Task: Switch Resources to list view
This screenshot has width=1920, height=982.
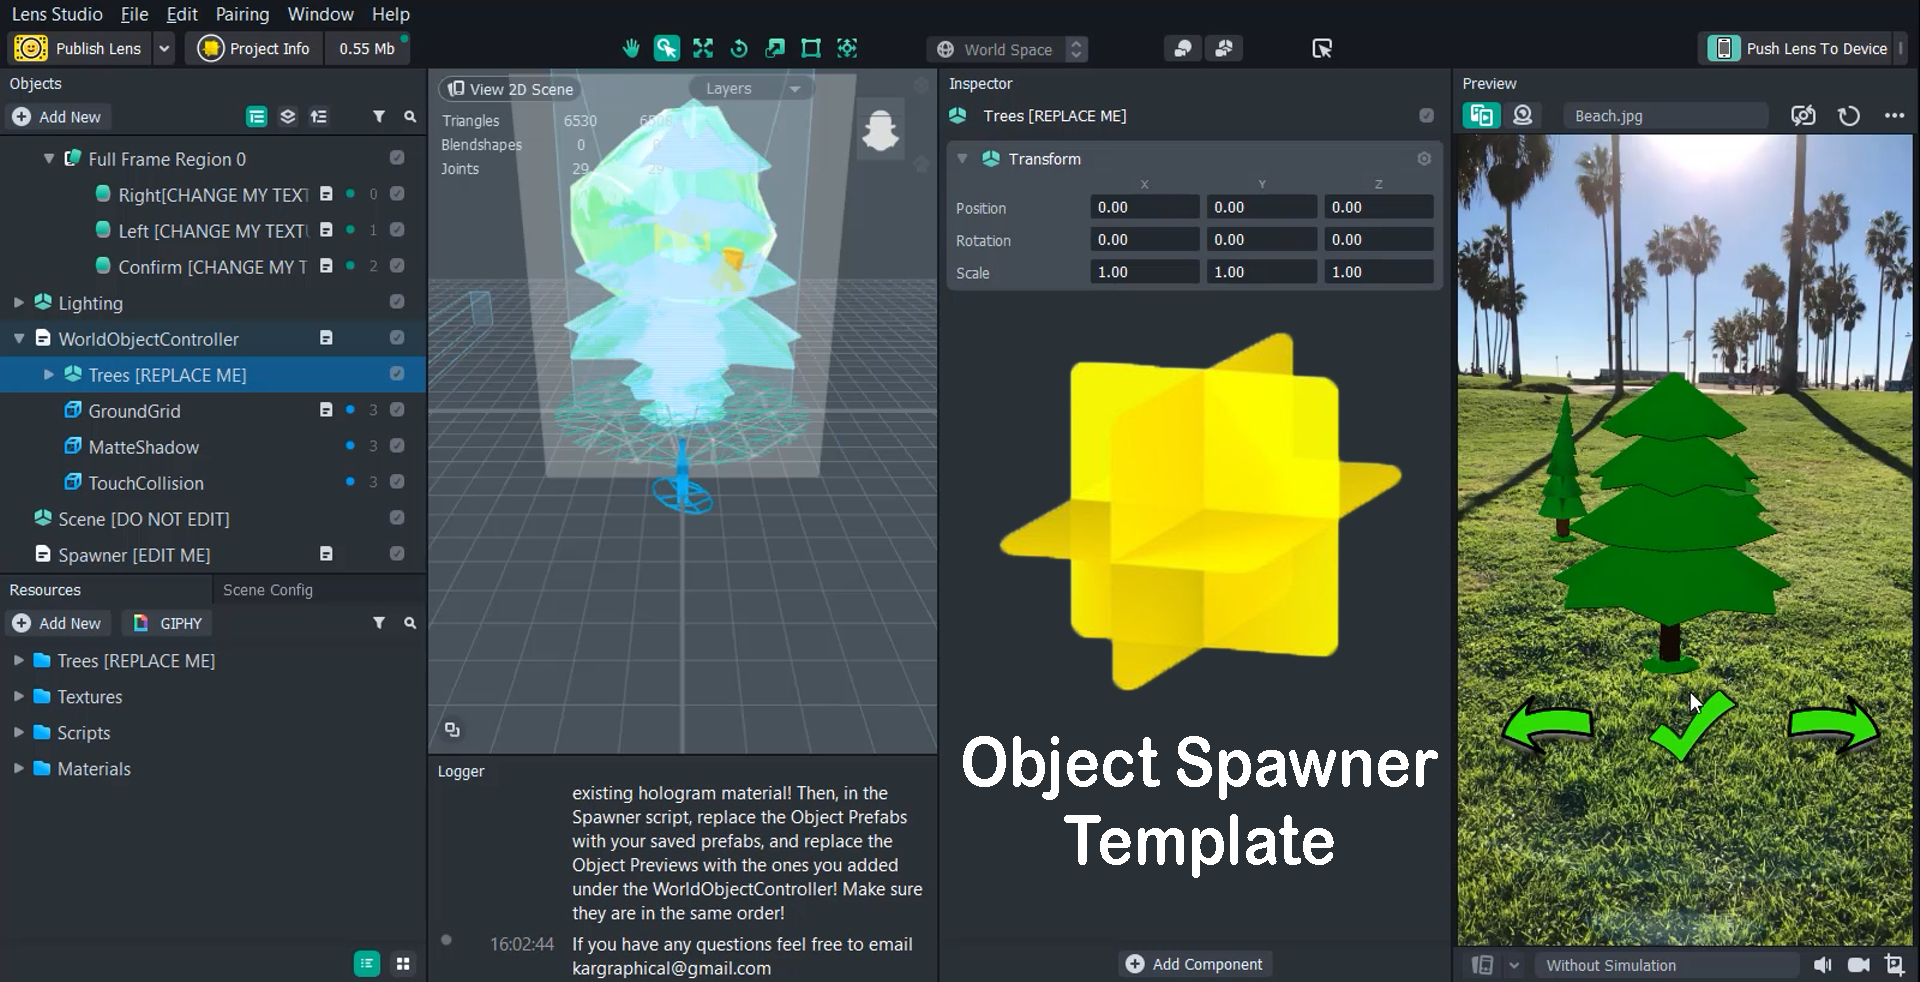Action: pos(367,964)
